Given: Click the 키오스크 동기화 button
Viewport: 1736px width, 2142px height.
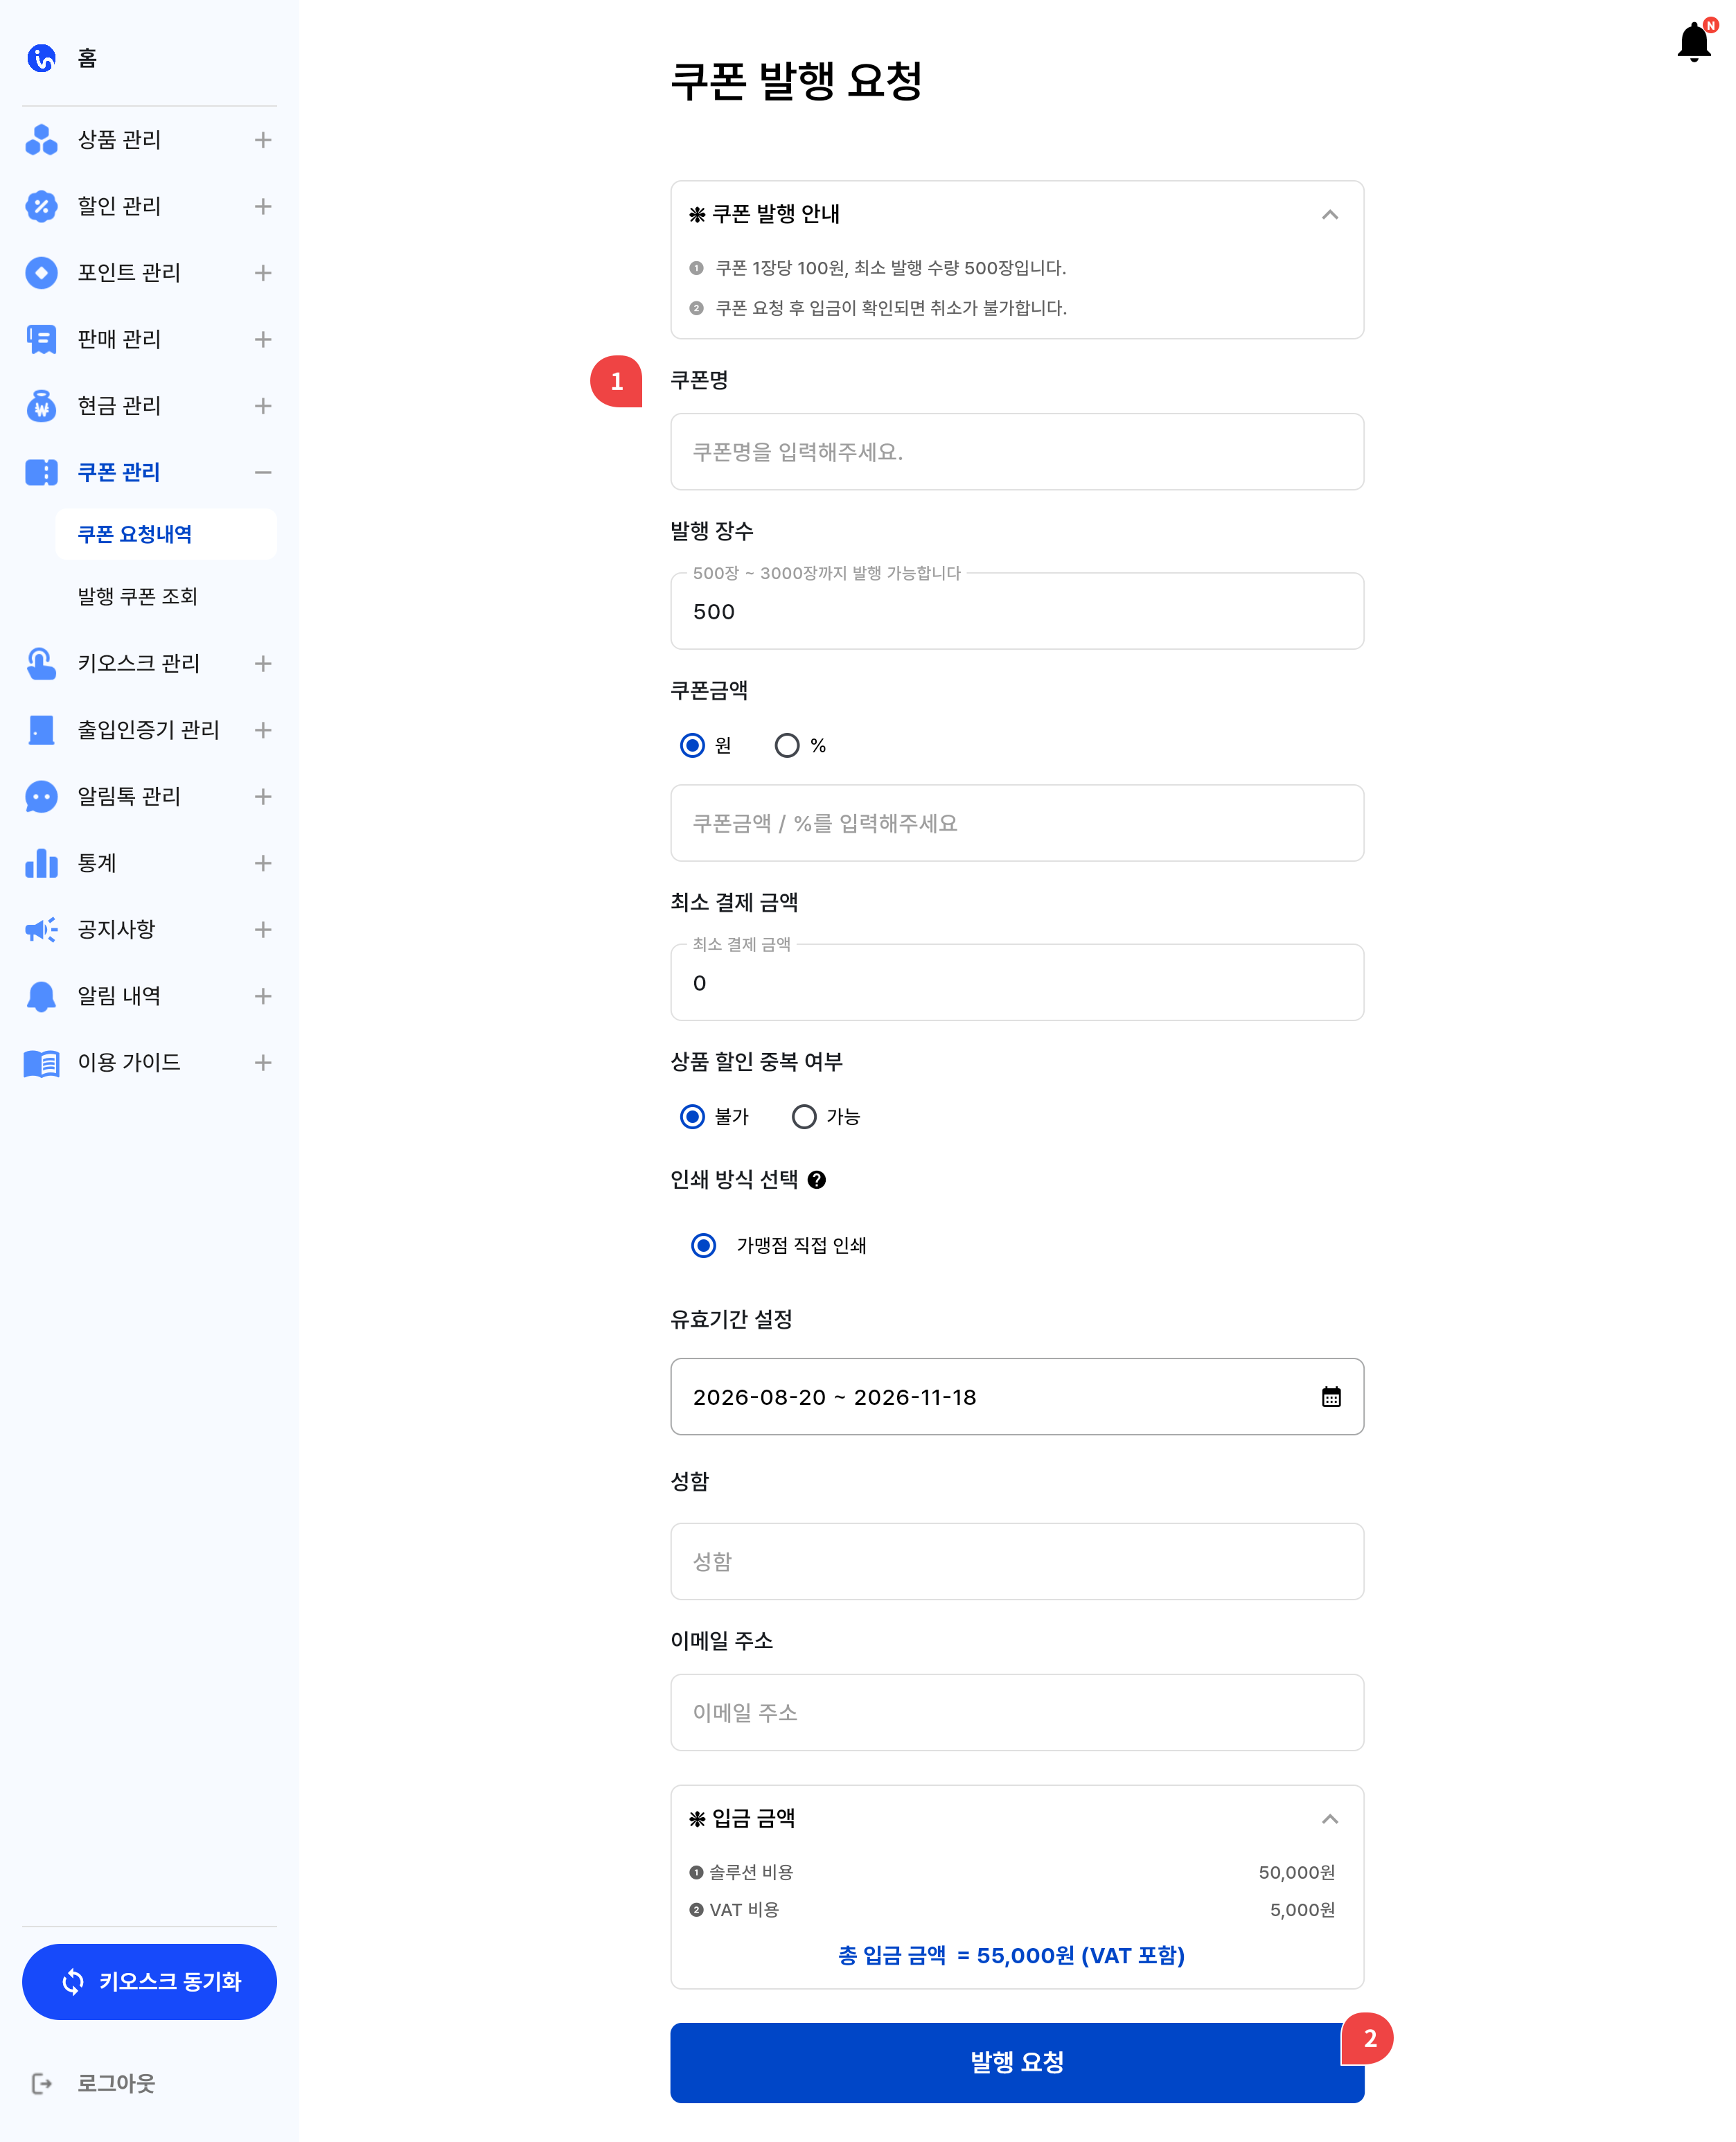Looking at the screenshot, I should click(x=149, y=1982).
